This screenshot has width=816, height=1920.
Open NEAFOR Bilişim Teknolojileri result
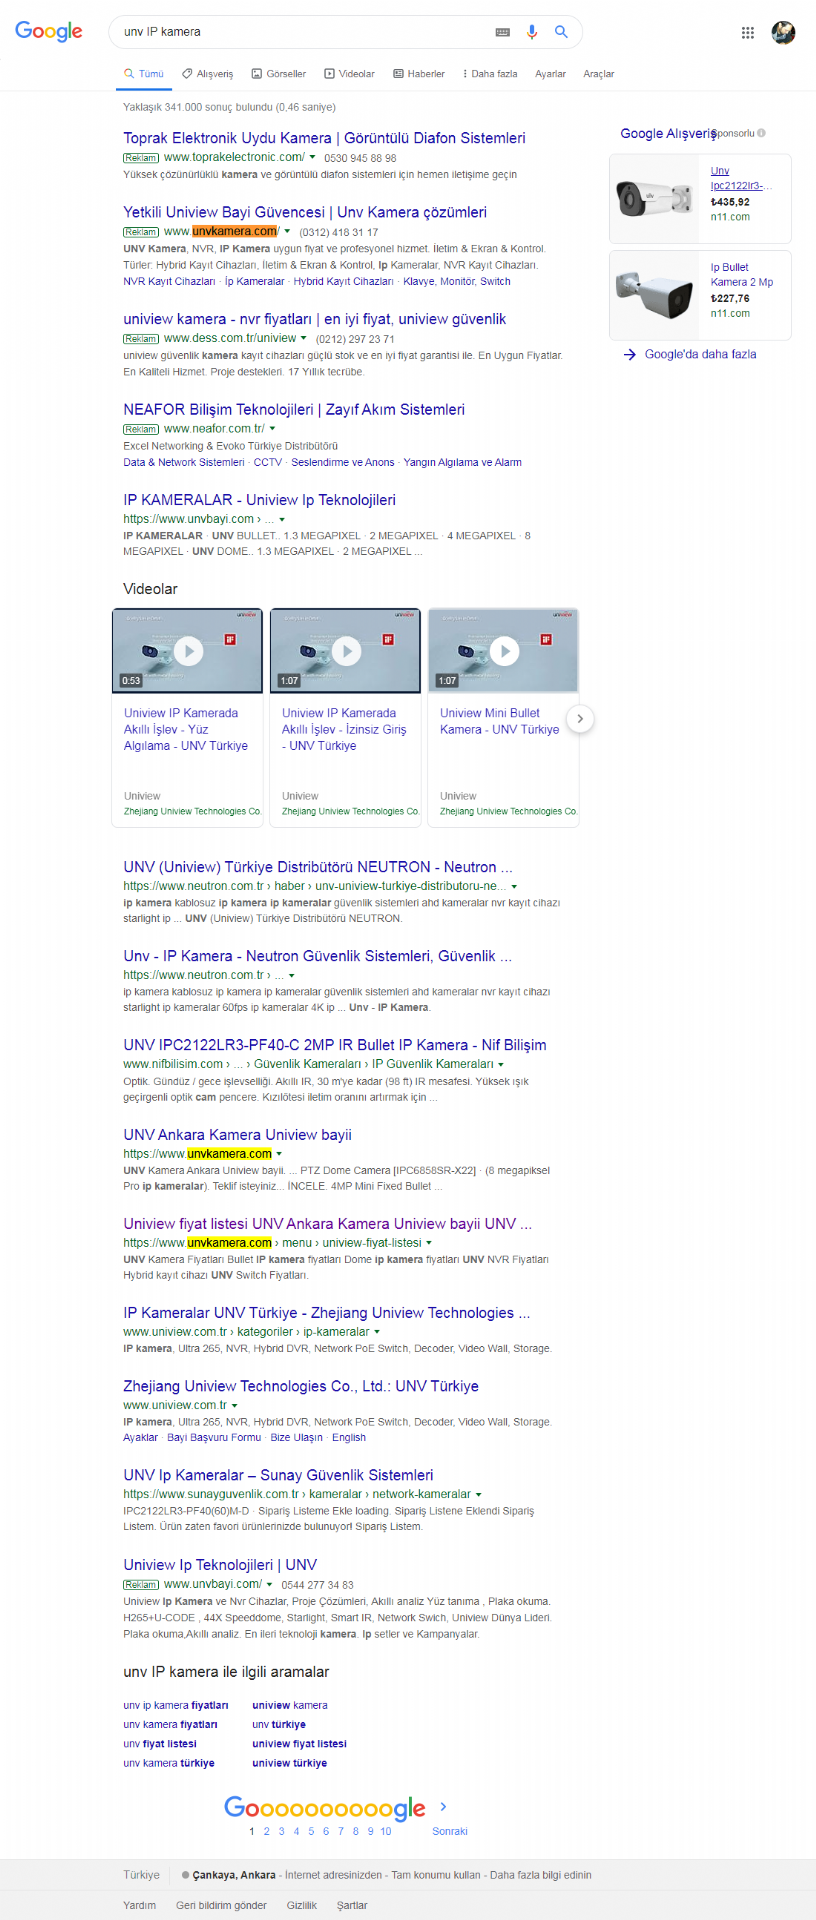(294, 409)
